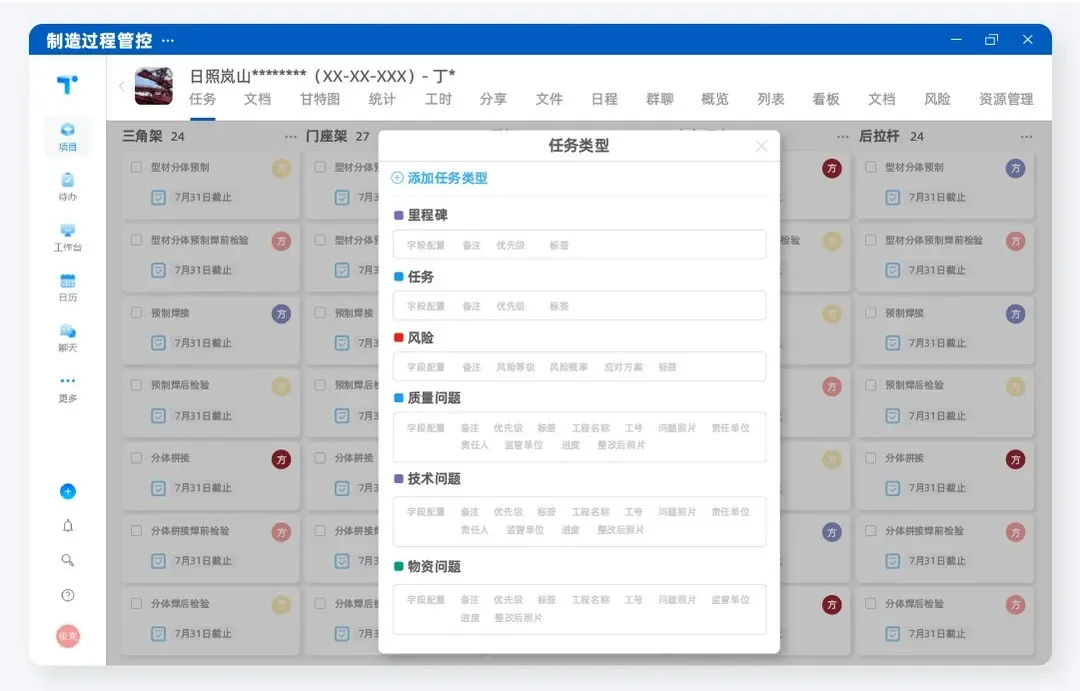Click the 三角架 column title
This screenshot has width=1080, height=691.
[143, 136]
